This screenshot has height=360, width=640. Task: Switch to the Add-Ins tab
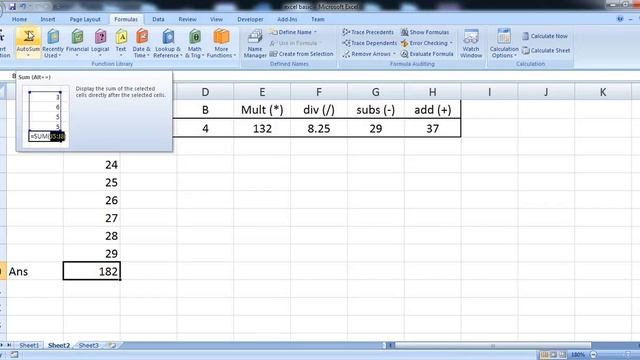point(287,19)
